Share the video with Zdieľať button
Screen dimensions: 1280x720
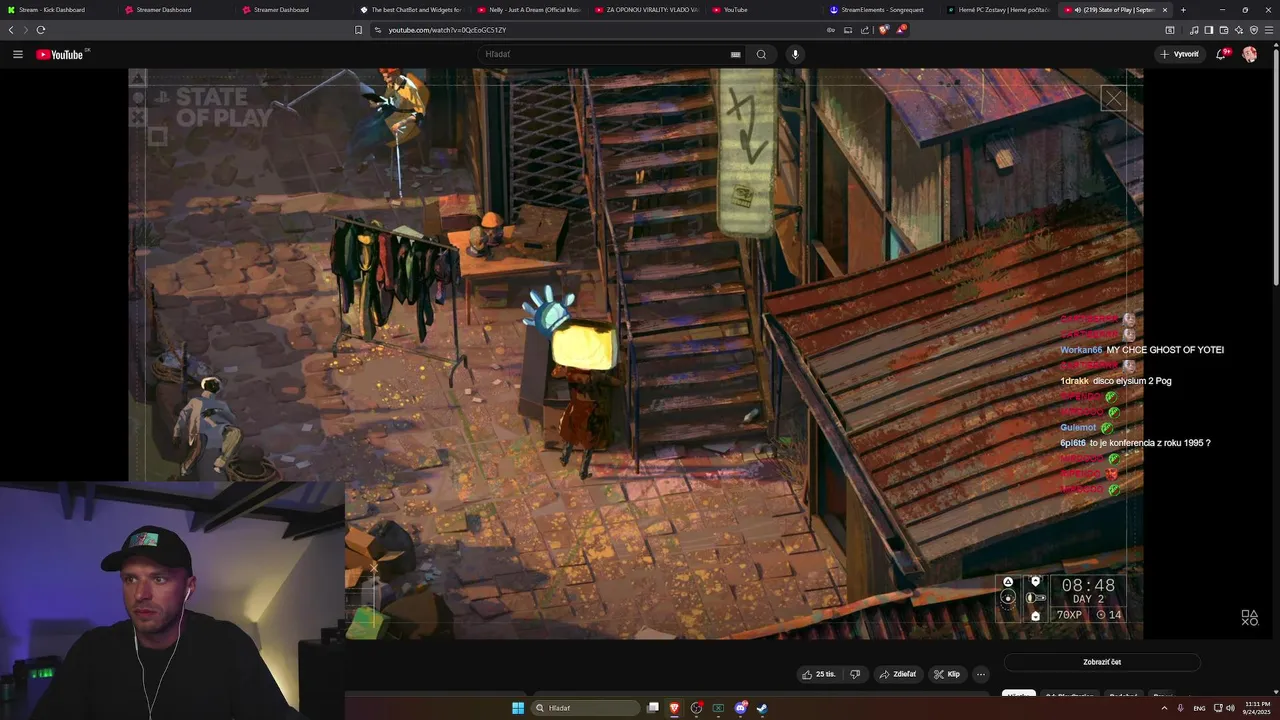point(897,674)
